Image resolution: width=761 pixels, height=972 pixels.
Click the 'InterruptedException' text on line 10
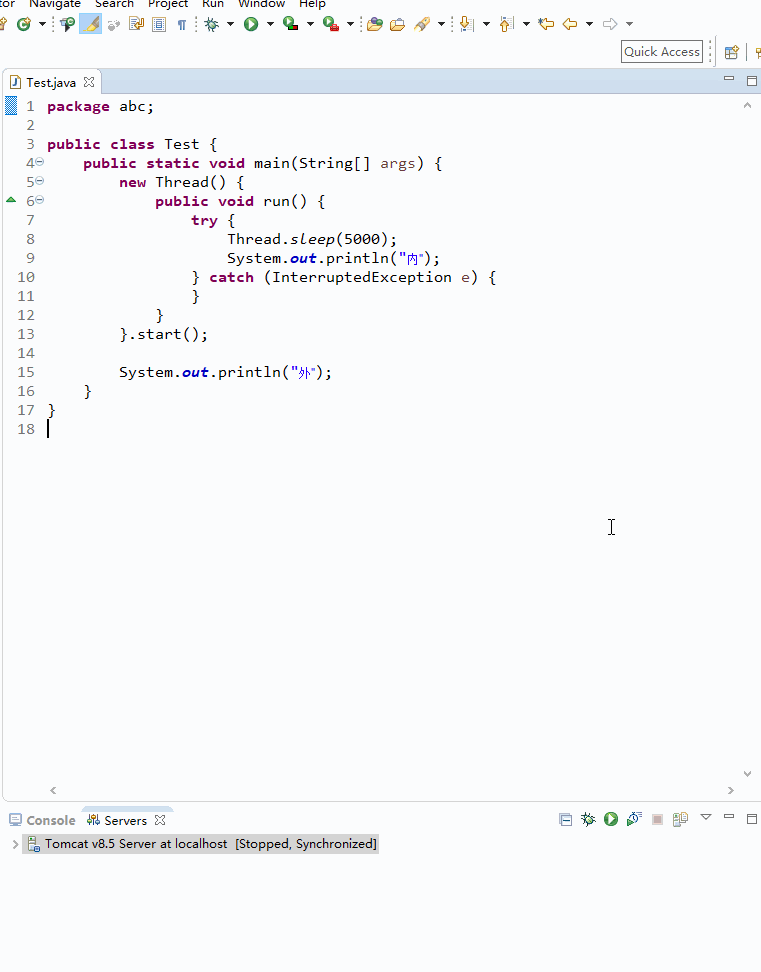[x=362, y=277]
